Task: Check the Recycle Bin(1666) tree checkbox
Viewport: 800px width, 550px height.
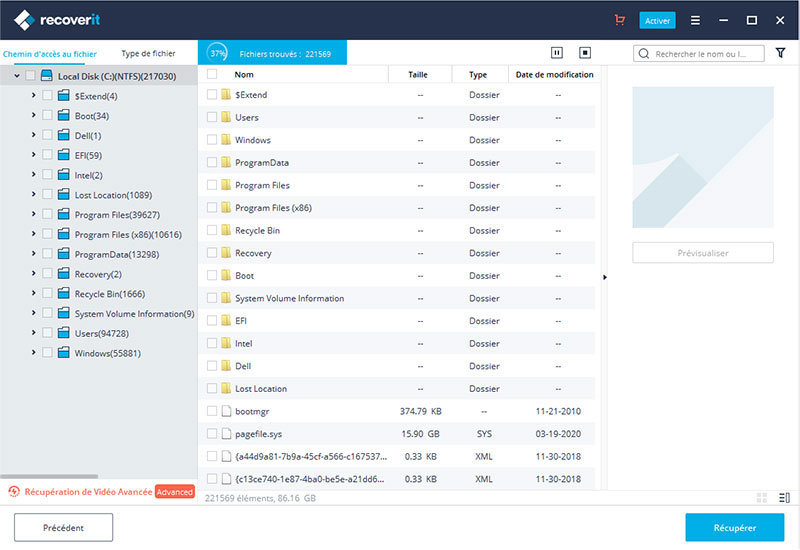Action: [47, 293]
